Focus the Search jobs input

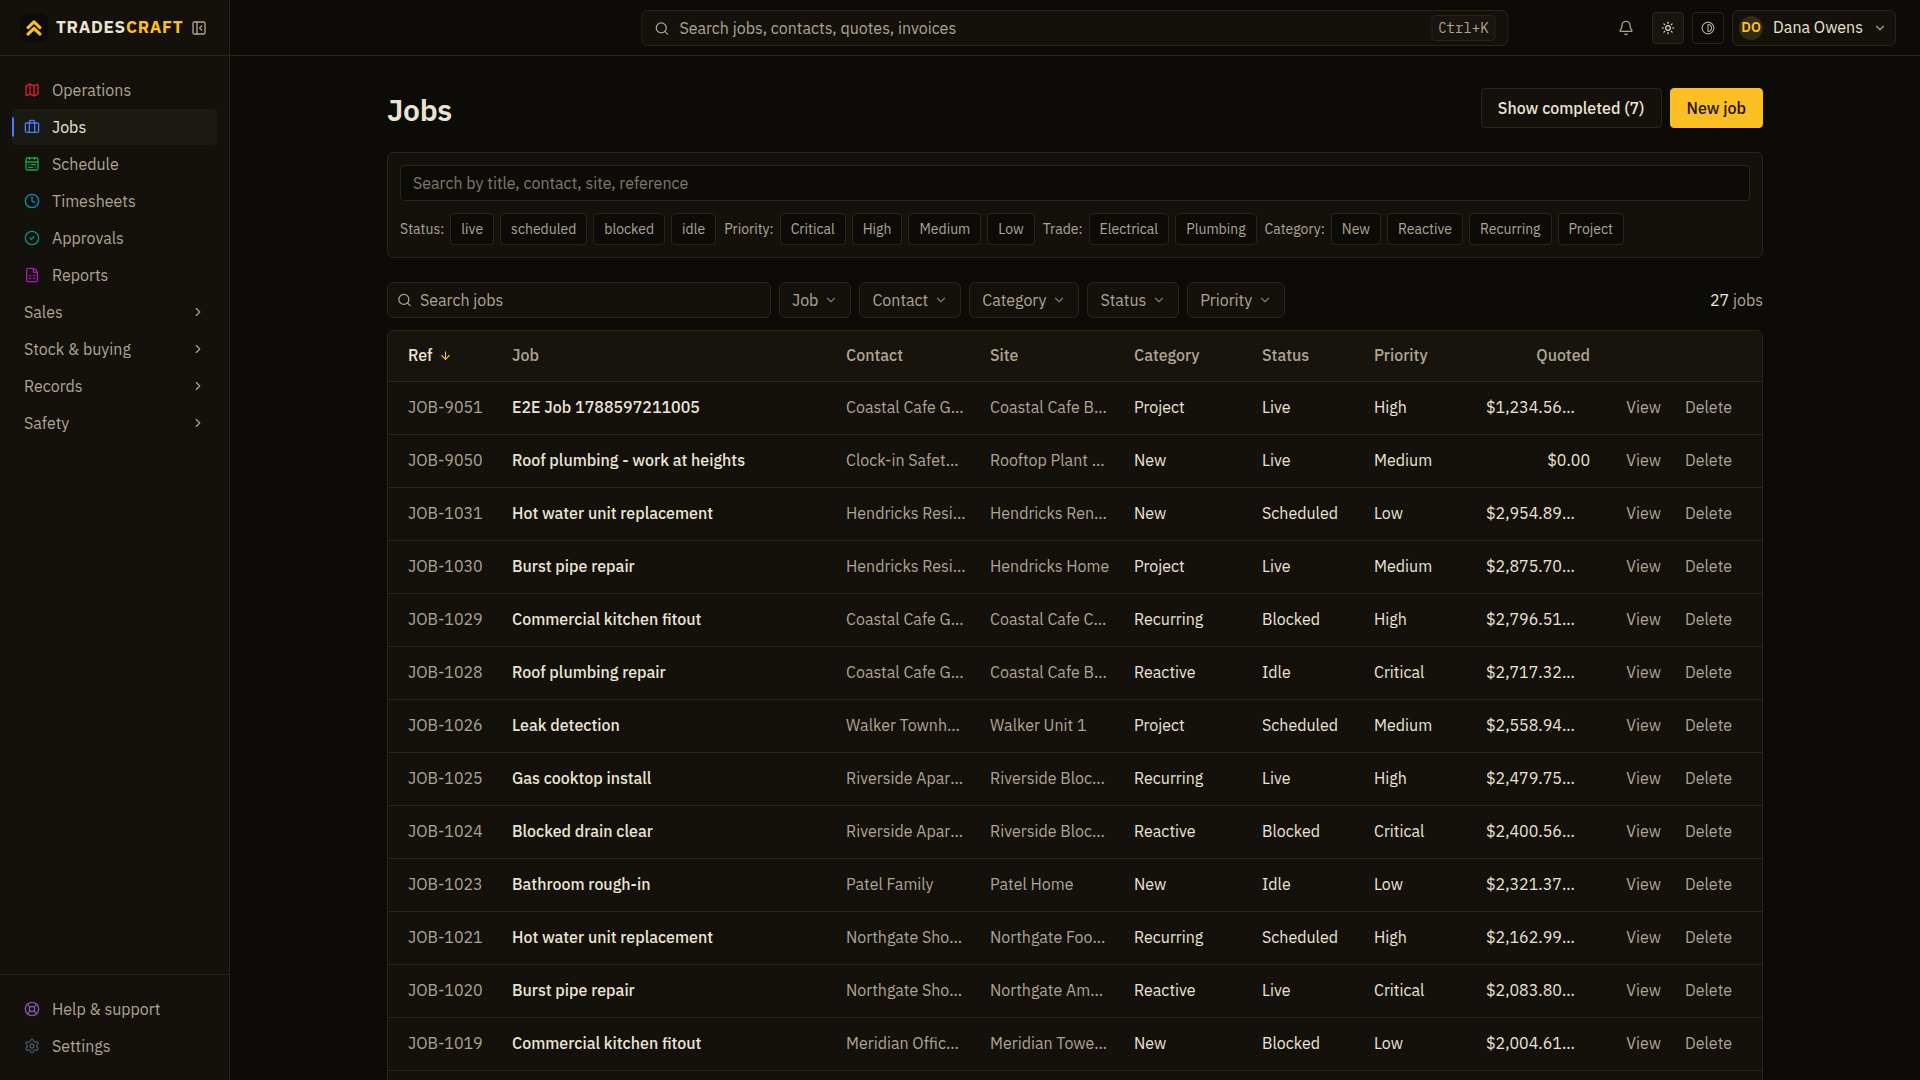coord(578,300)
